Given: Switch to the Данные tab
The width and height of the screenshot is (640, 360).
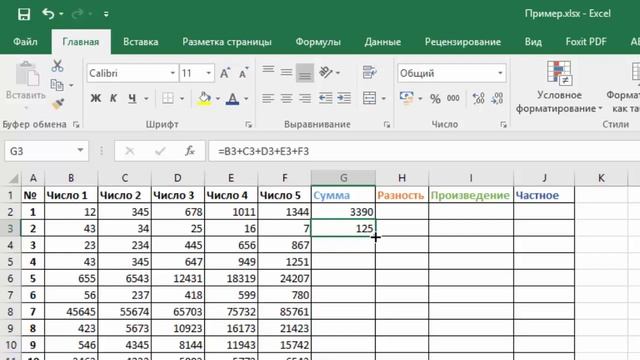Looking at the screenshot, I should click(x=382, y=42).
